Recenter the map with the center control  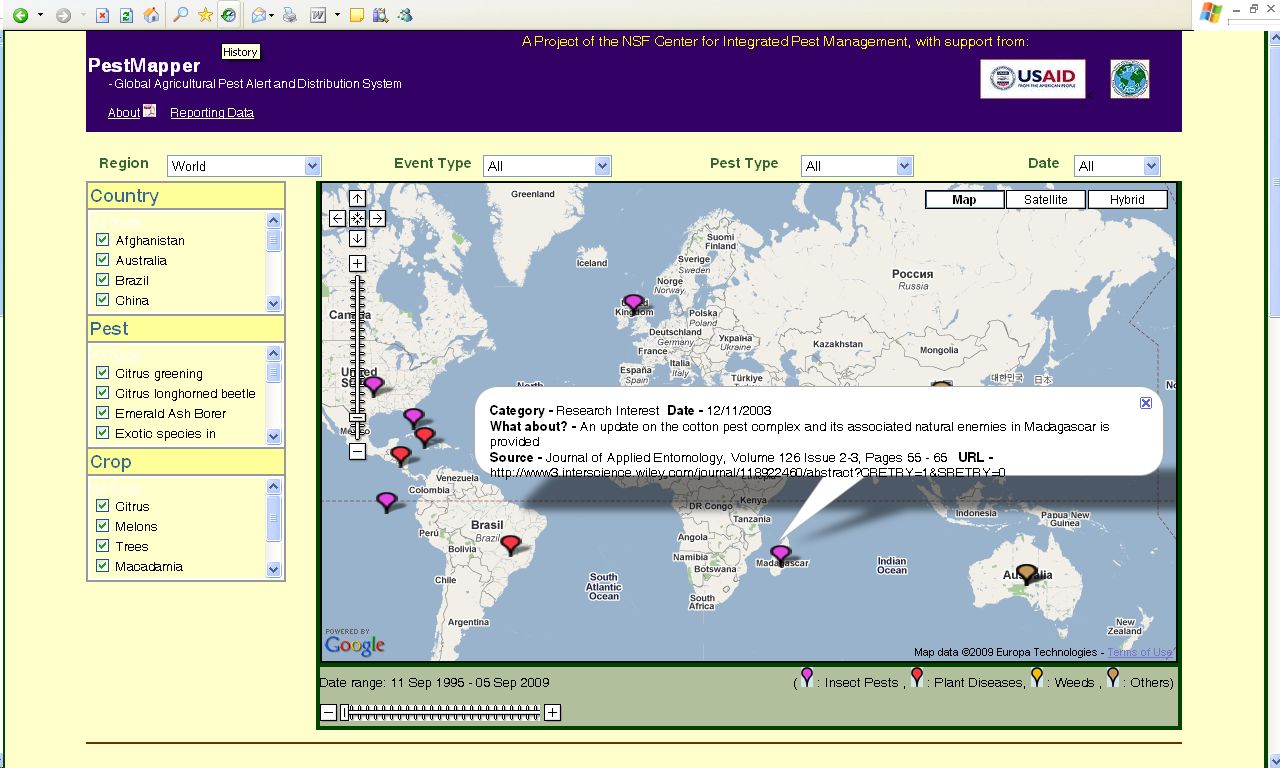(357, 218)
